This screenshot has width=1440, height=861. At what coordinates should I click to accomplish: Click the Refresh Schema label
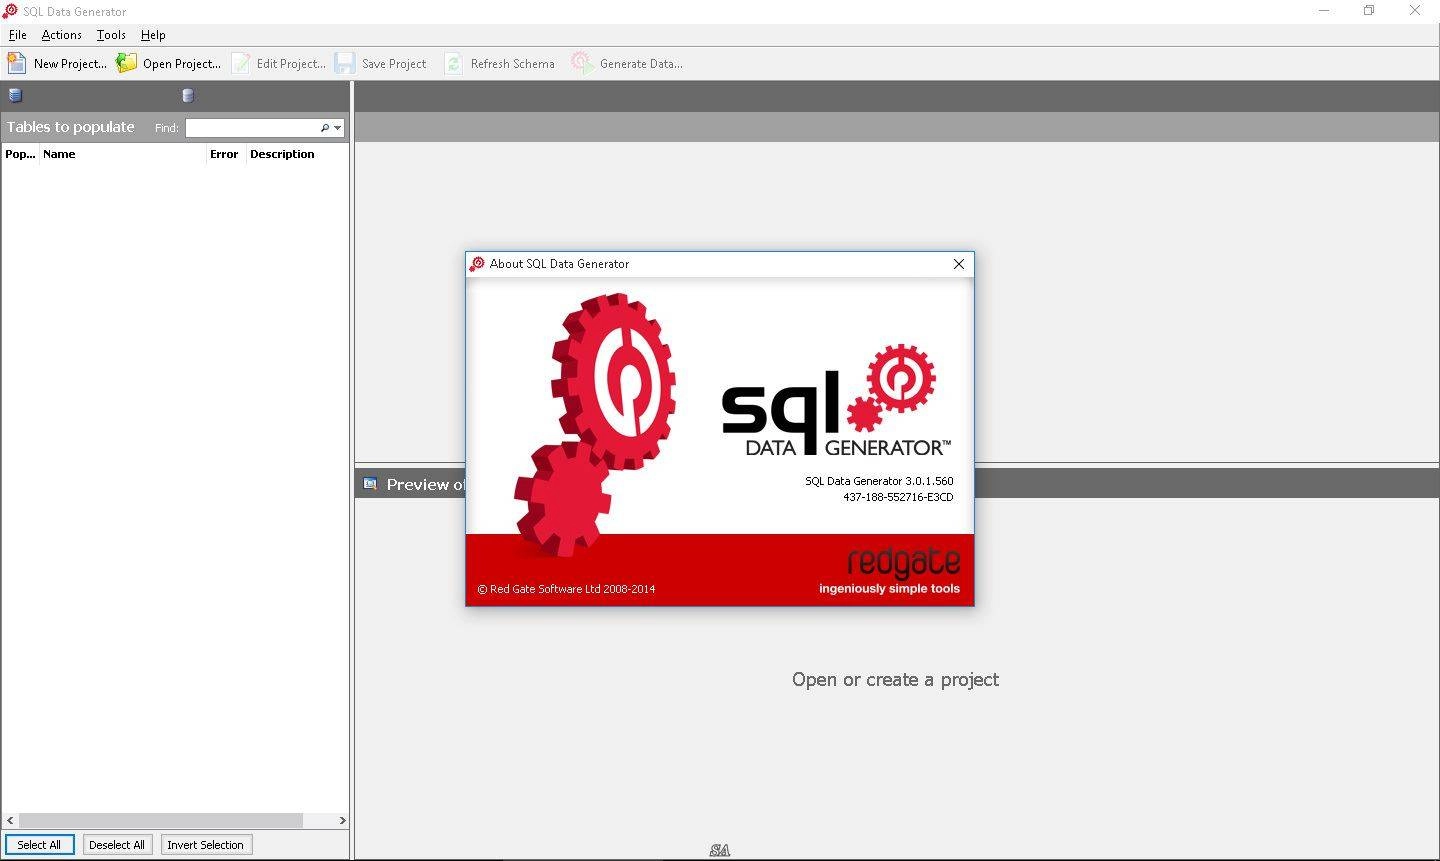(x=512, y=64)
